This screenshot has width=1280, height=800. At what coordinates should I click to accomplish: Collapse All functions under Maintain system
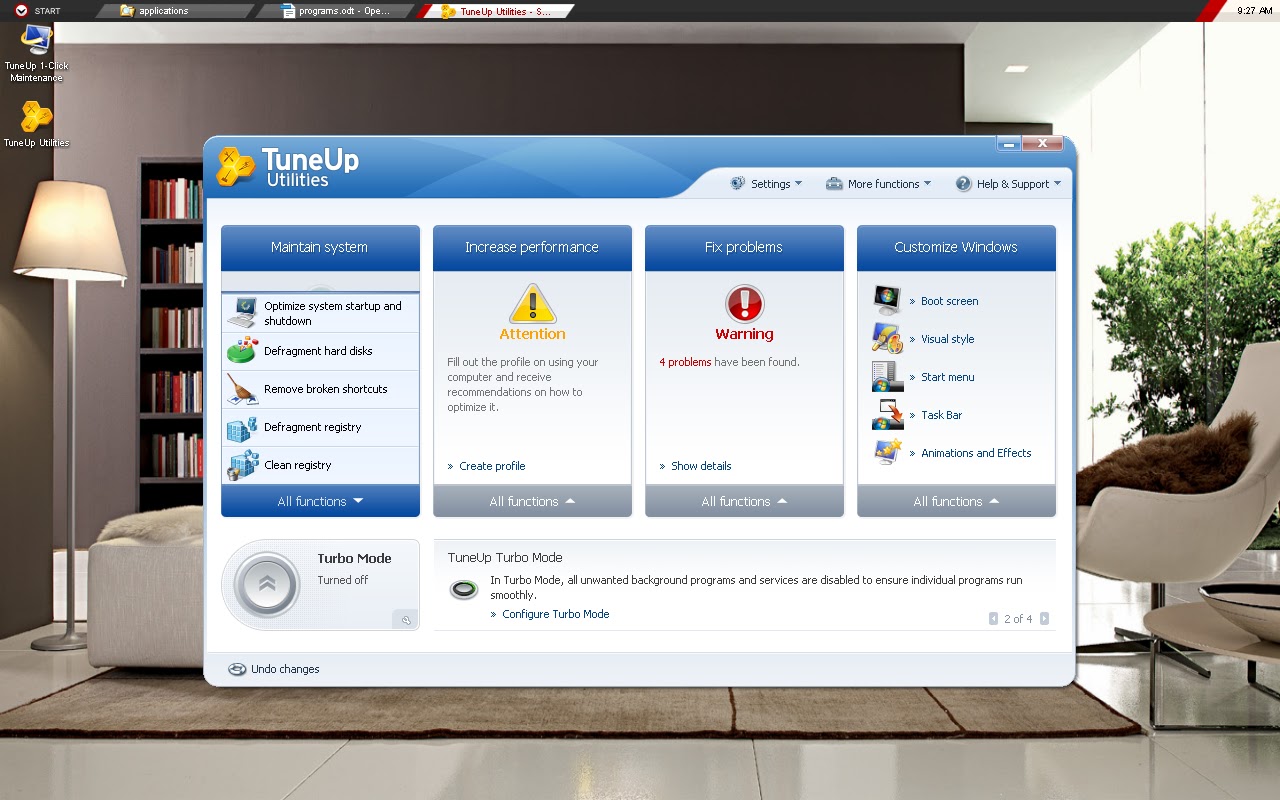(x=320, y=501)
